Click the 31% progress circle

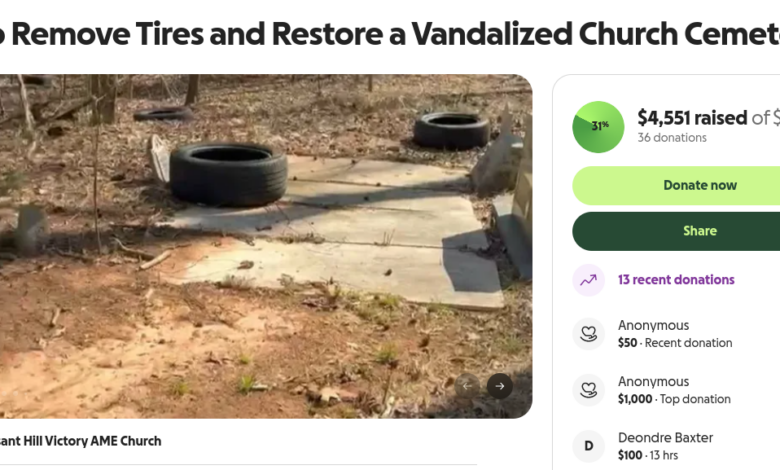coord(598,127)
